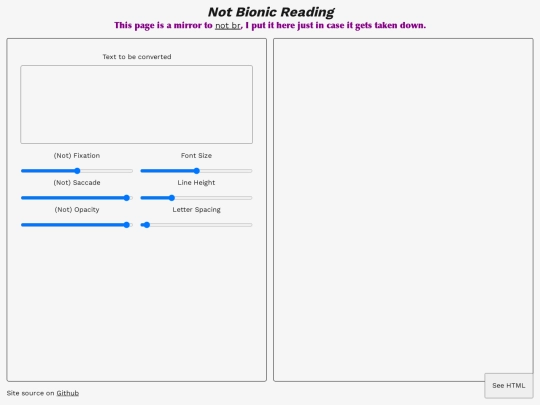Open the See HTML button
This screenshot has height=405, width=540.
509,386
